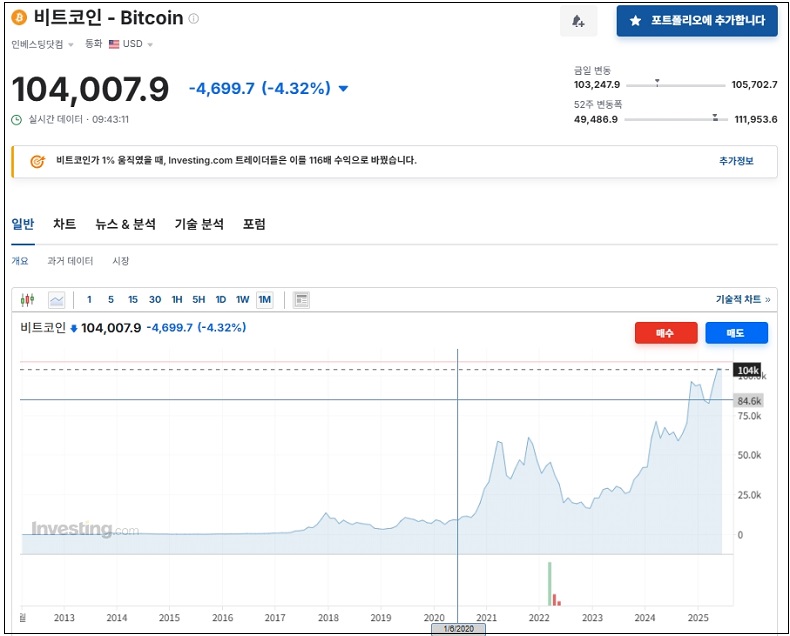The image size is (790, 636).
Task: Set chart interval to 1H
Action: (177, 300)
